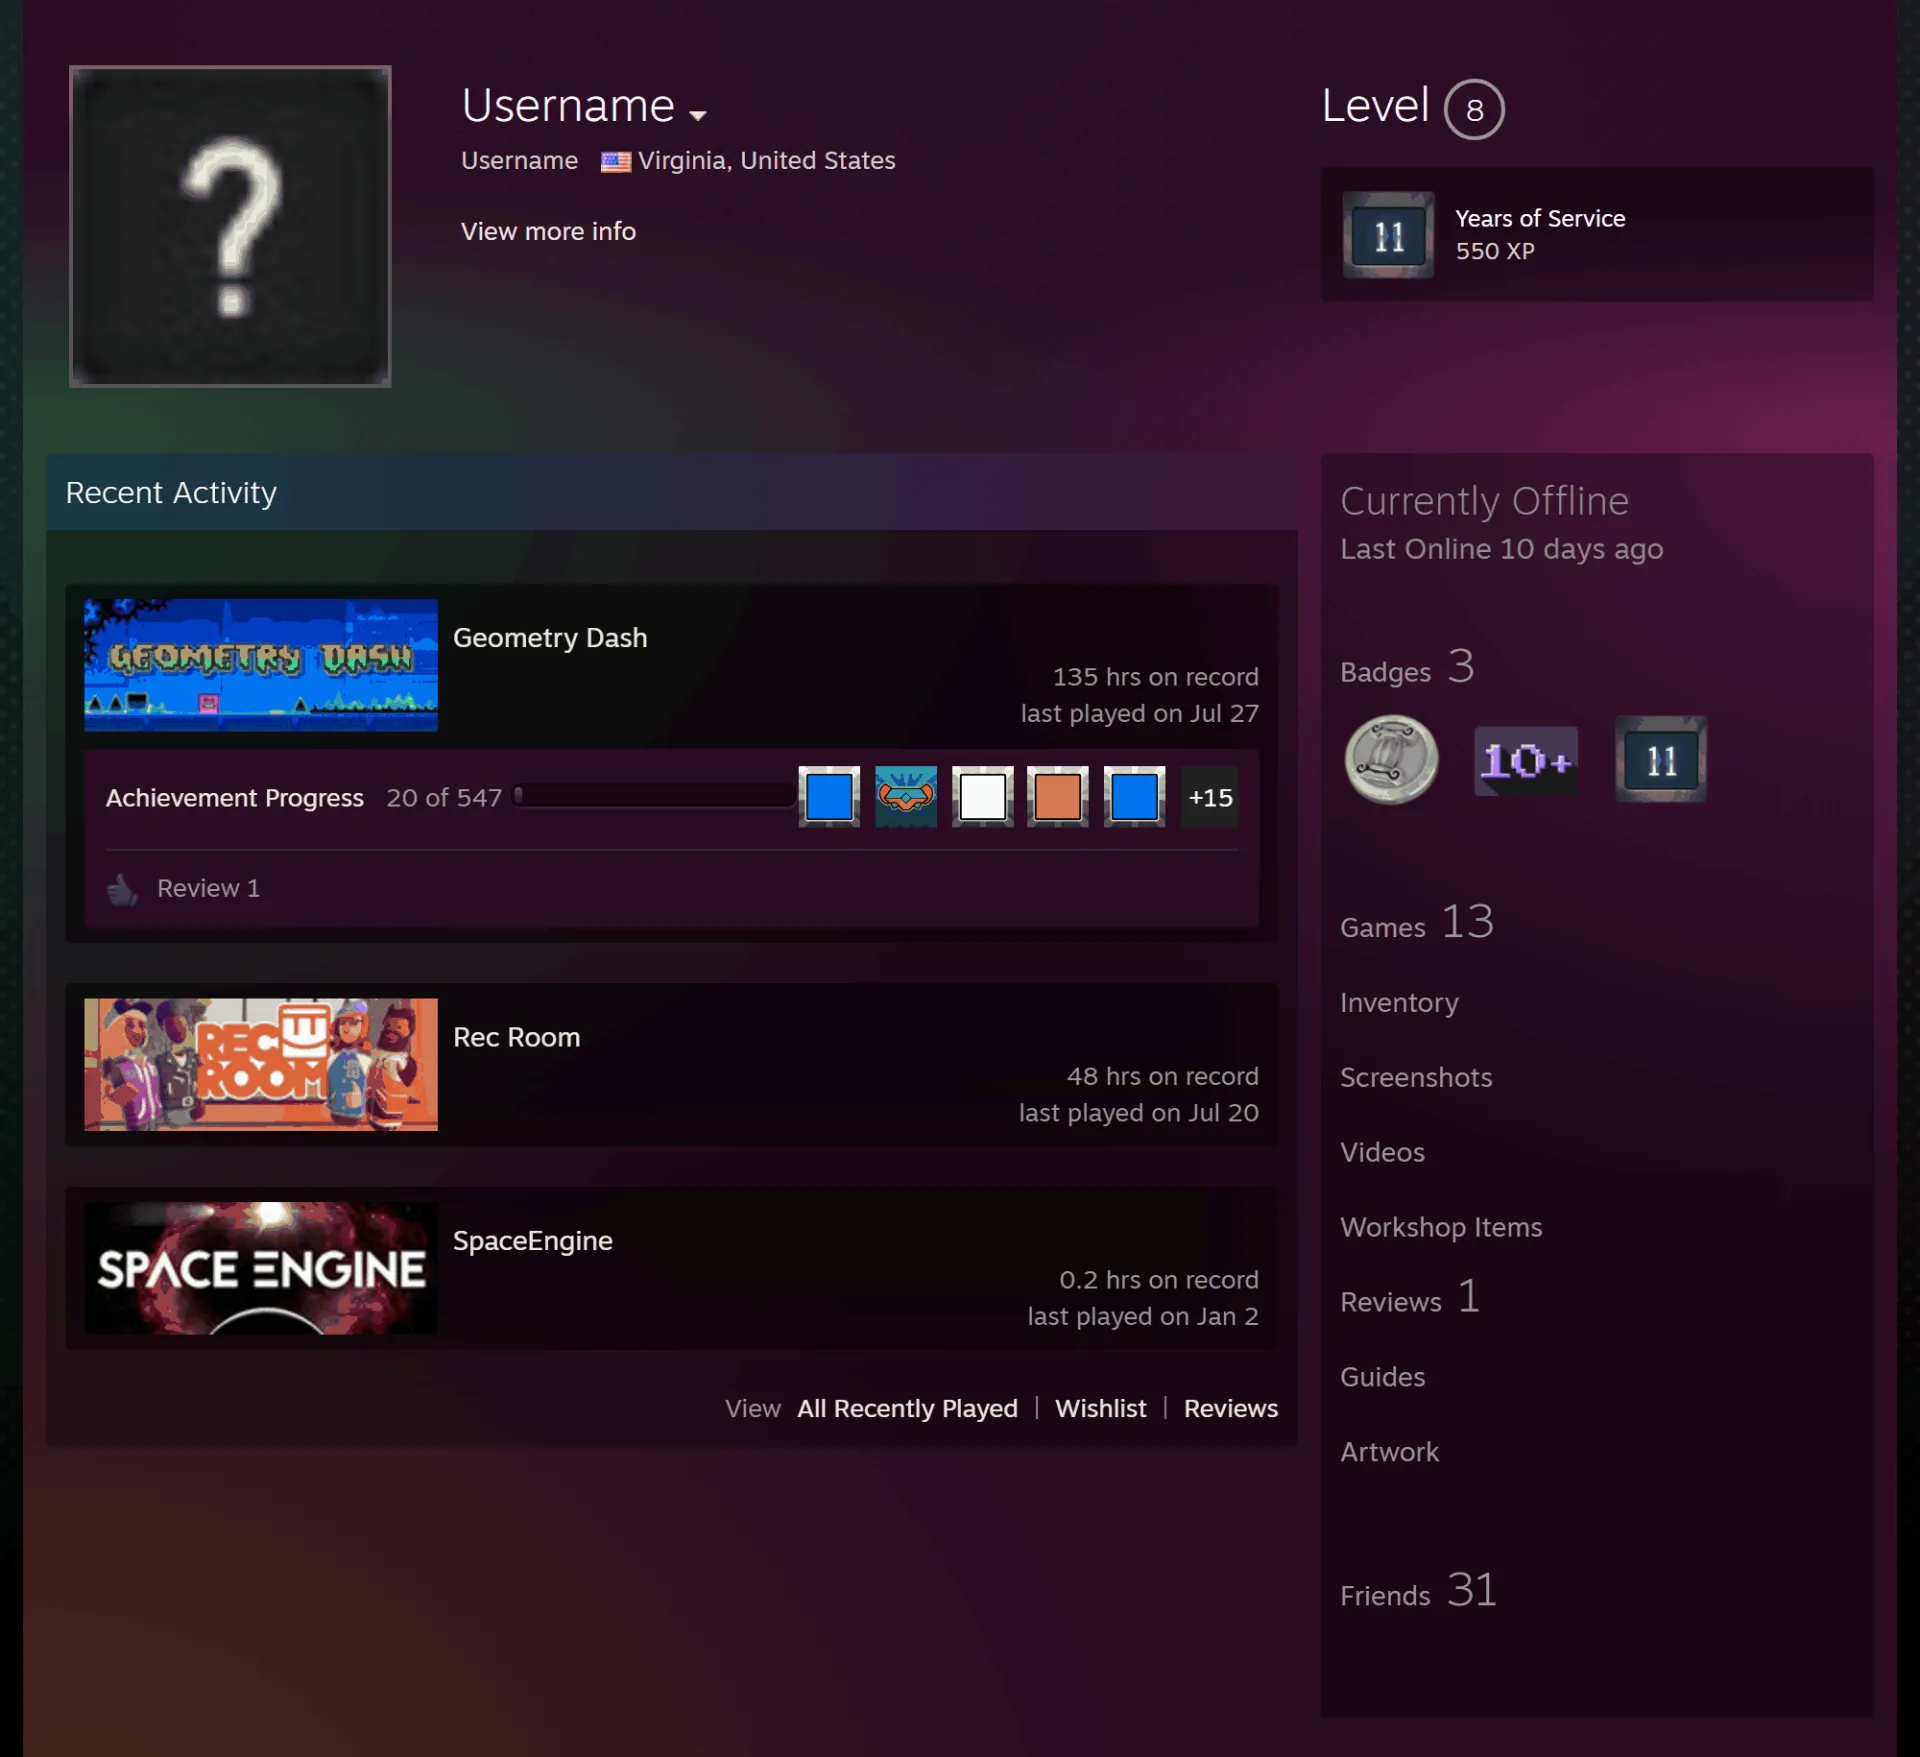Select the orange square achievement icon
Image resolution: width=1920 pixels, height=1757 pixels.
[x=1058, y=797]
